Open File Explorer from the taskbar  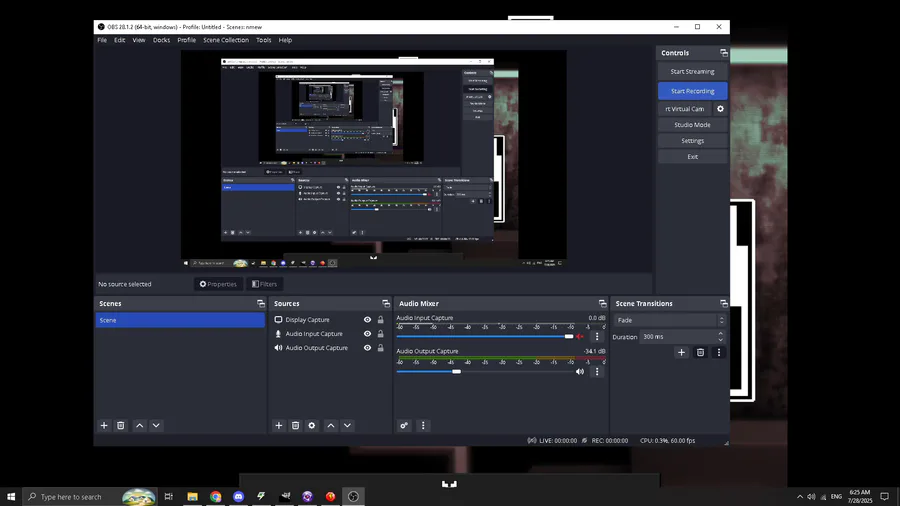tap(192, 497)
